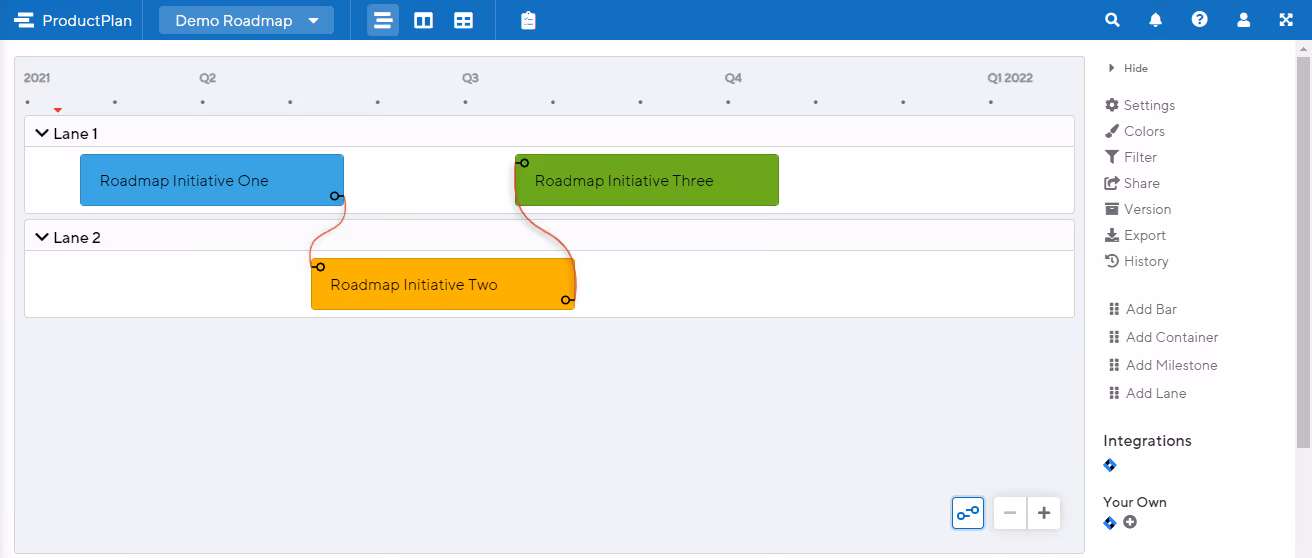The height and width of the screenshot is (558, 1312).
Task: Open Filter in sidebar
Action: click(1131, 157)
